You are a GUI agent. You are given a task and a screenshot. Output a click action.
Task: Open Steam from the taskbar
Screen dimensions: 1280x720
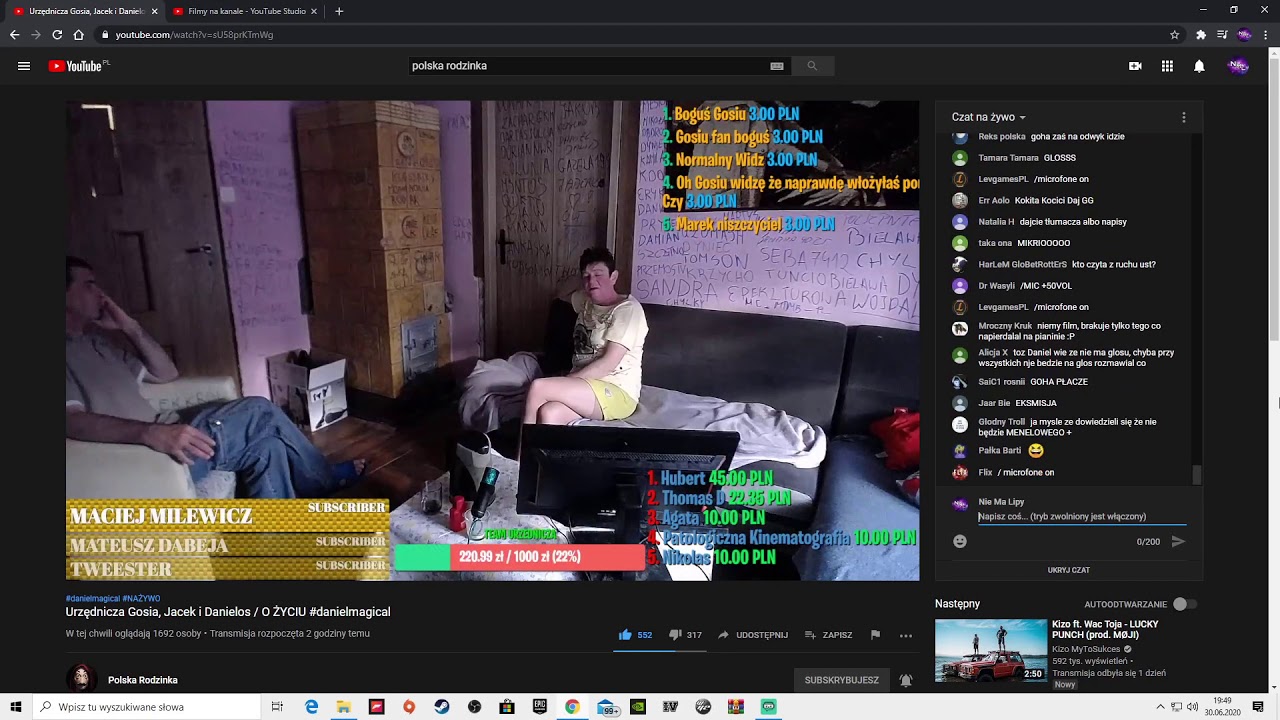point(441,707)
